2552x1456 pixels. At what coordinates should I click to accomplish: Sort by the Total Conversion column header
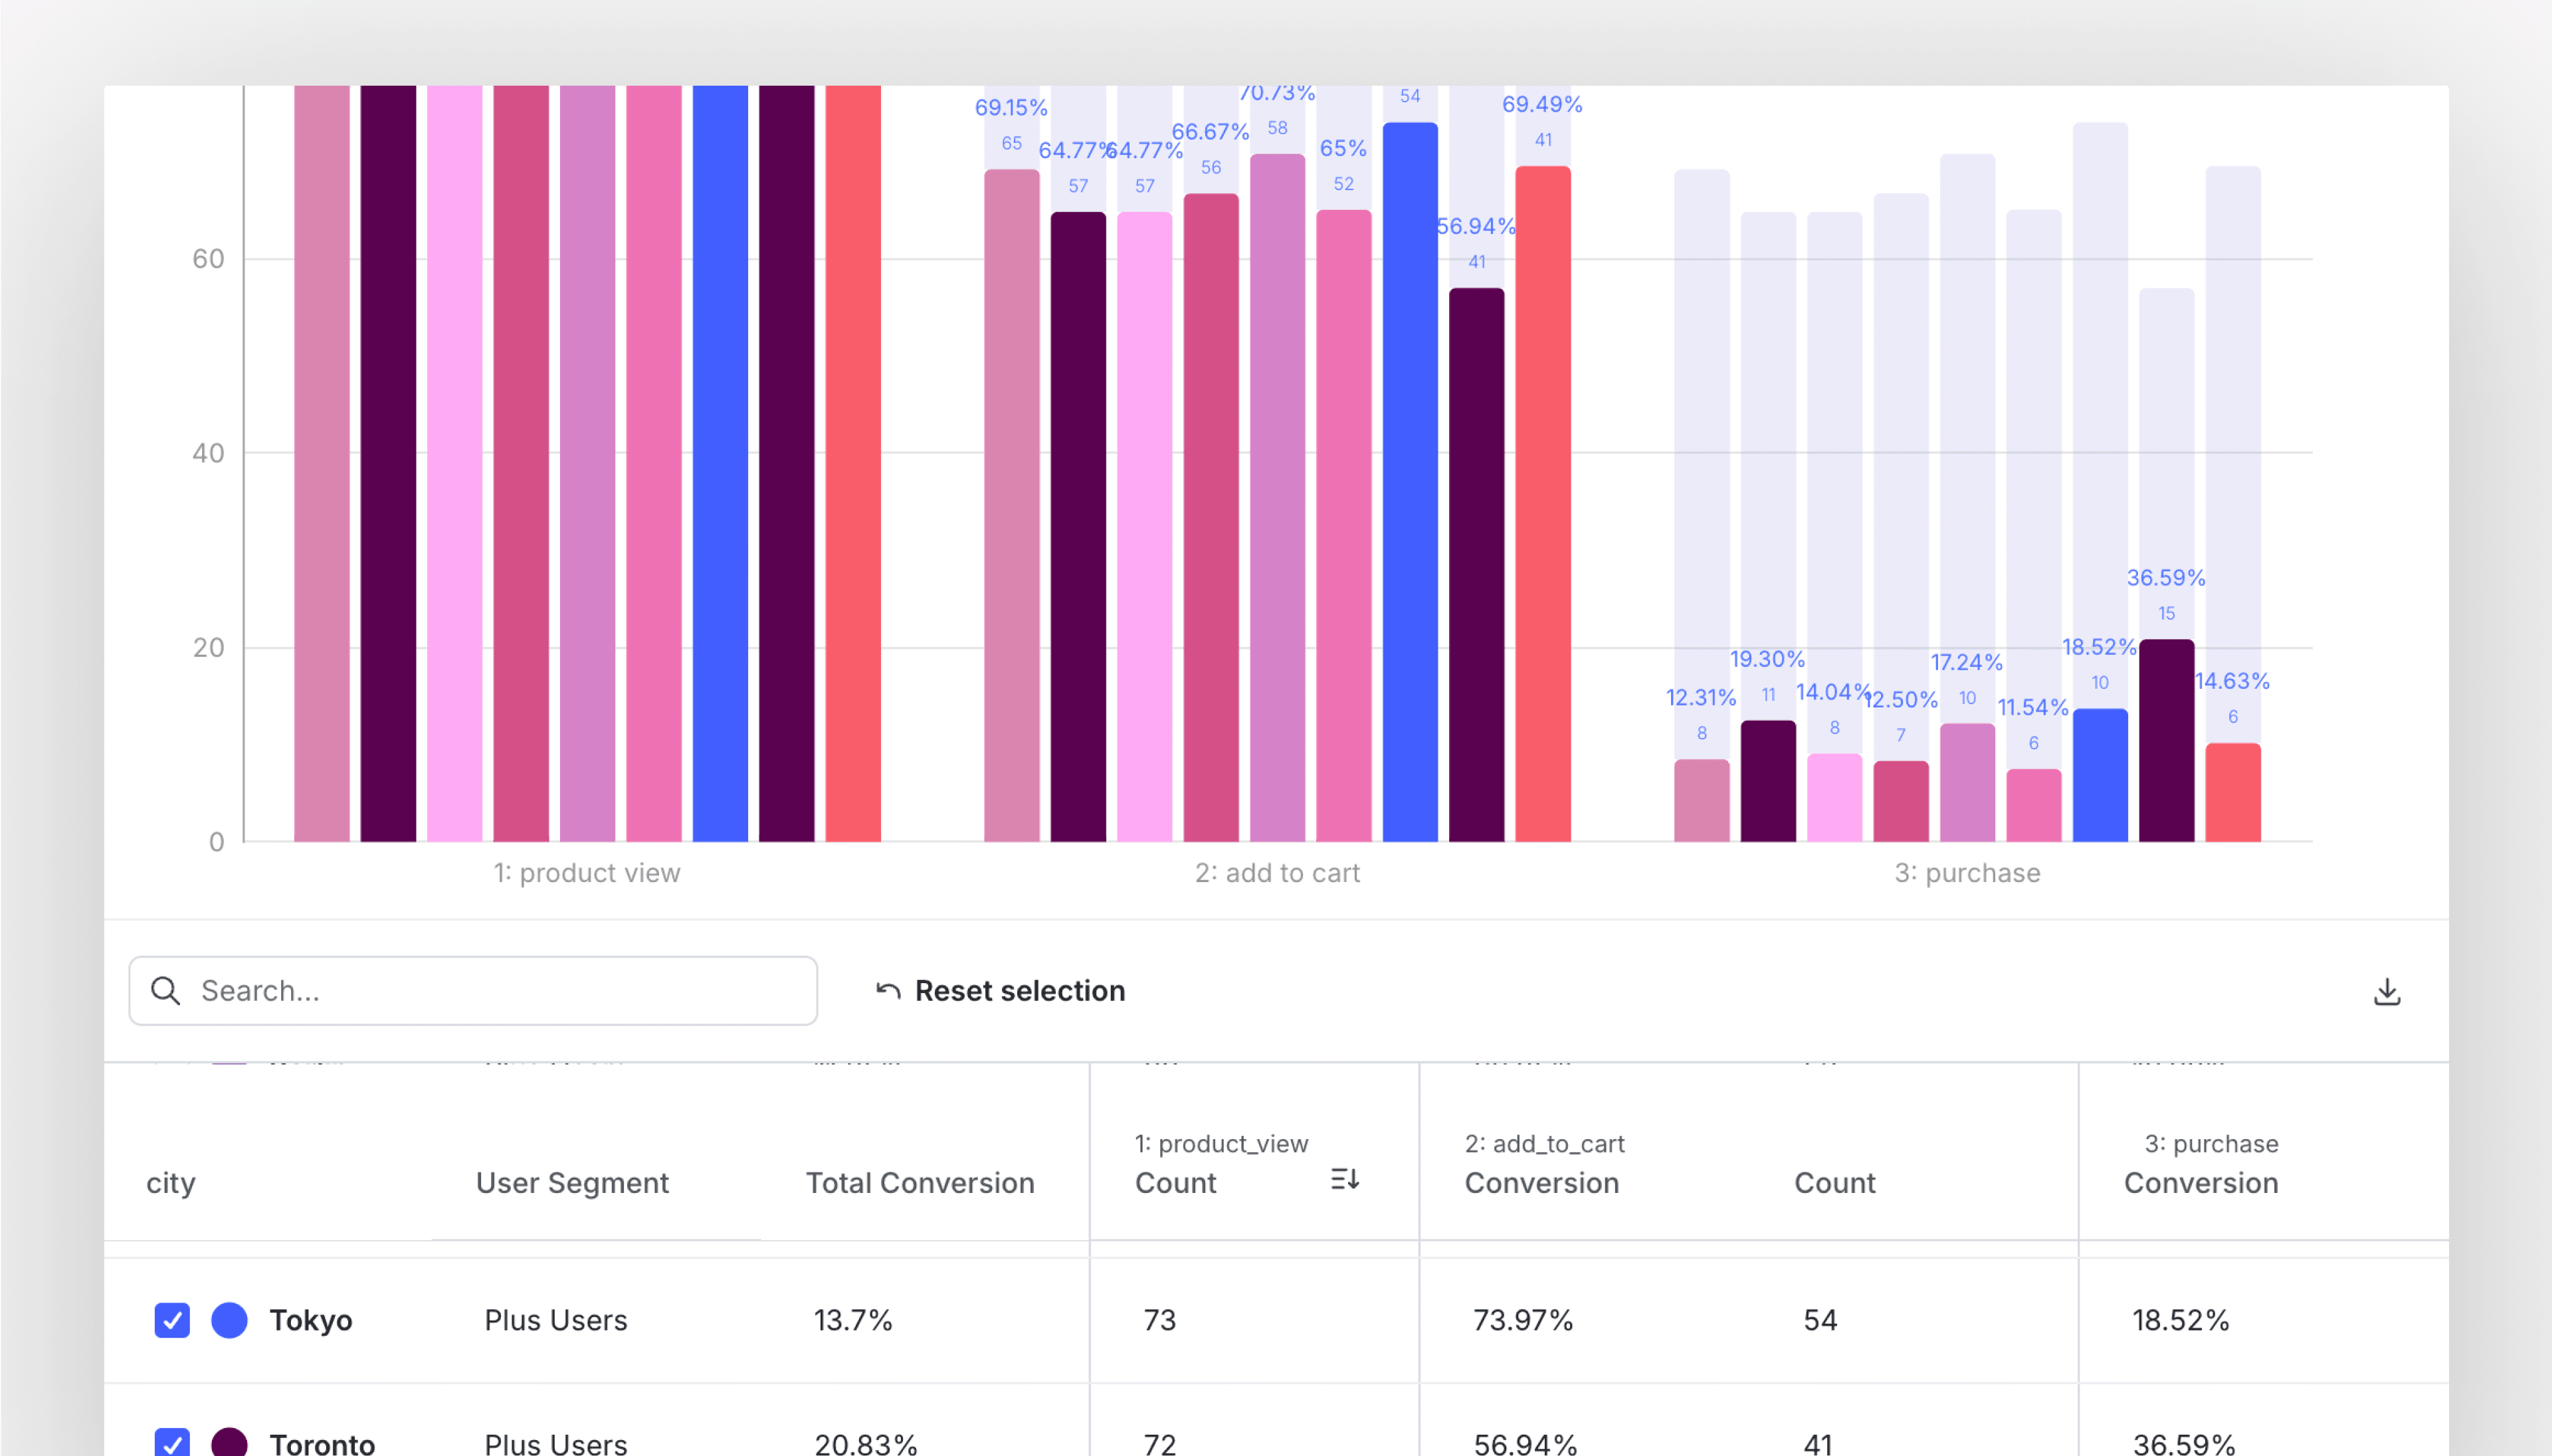pyautogui.click(x=920, y=1183)
